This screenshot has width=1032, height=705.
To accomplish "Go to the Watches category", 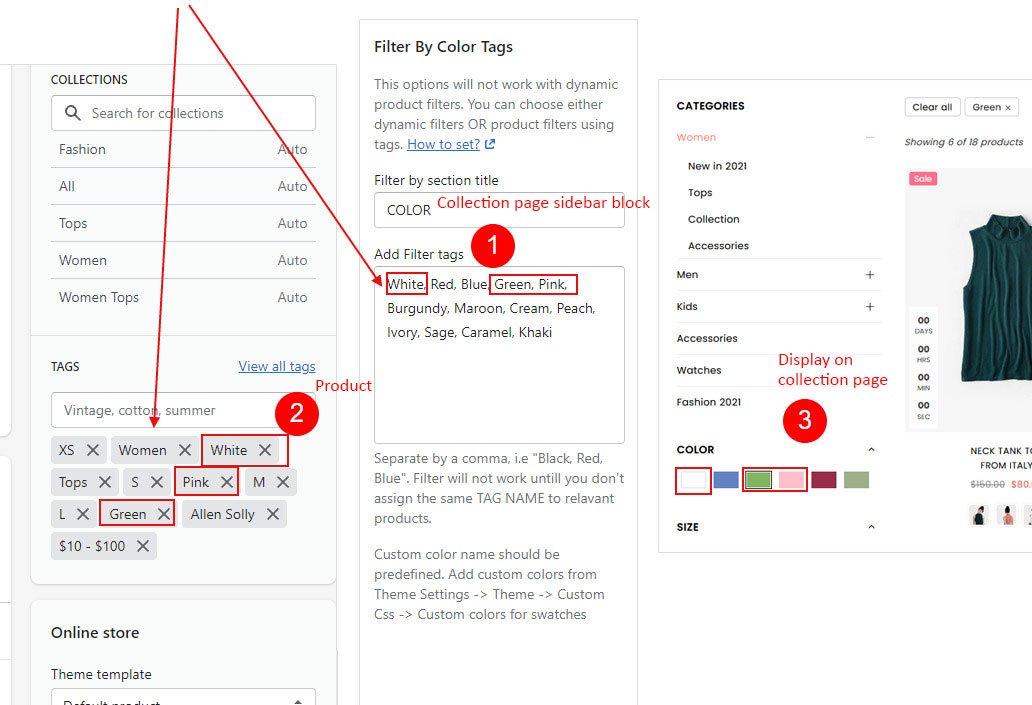I will pos(698,370).
